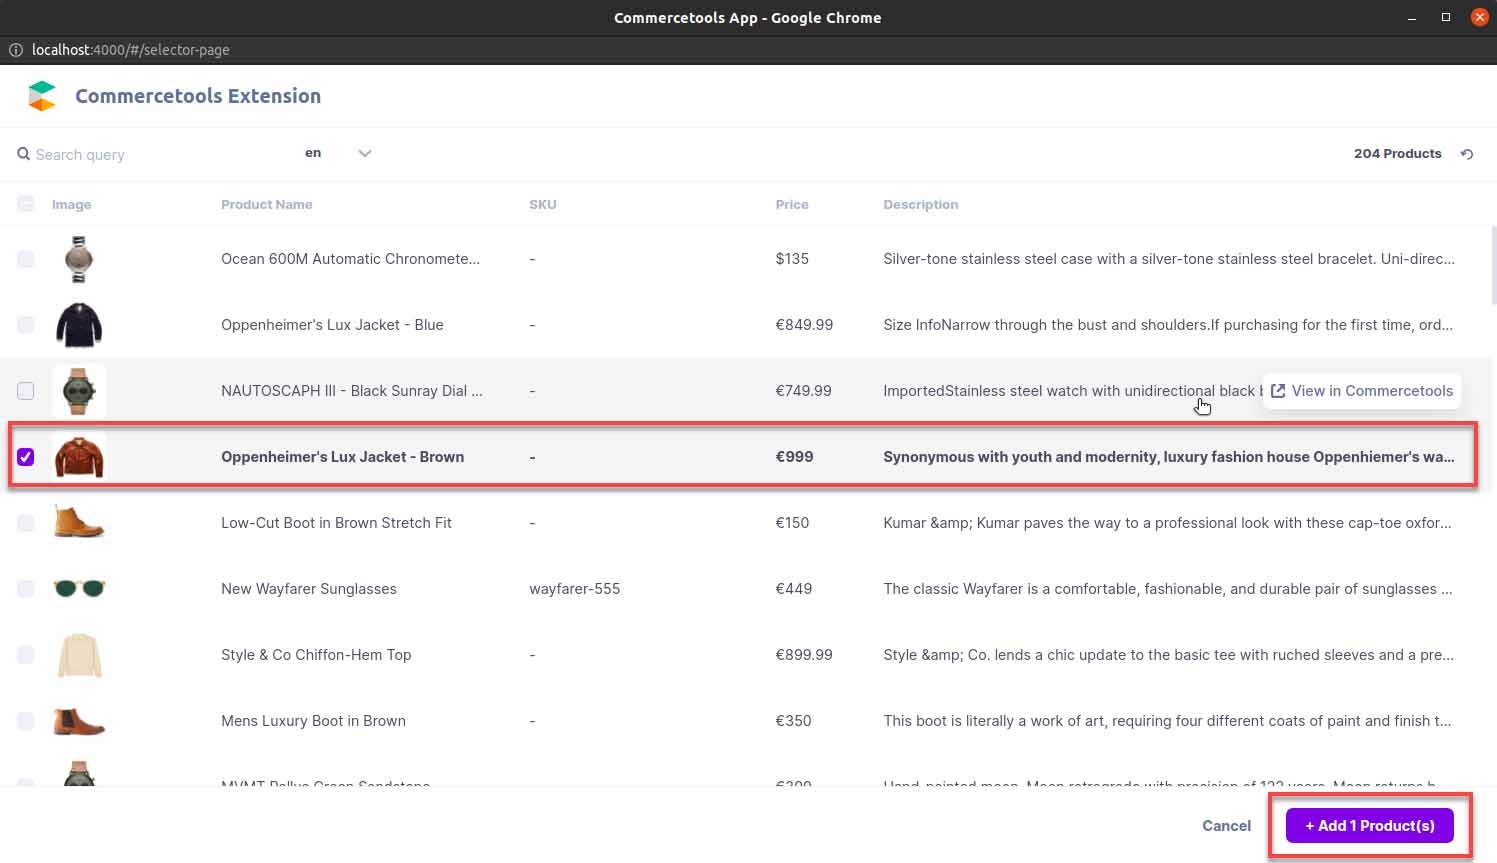Click the Product Name column header
The image size is (1497, 863).
267,204
